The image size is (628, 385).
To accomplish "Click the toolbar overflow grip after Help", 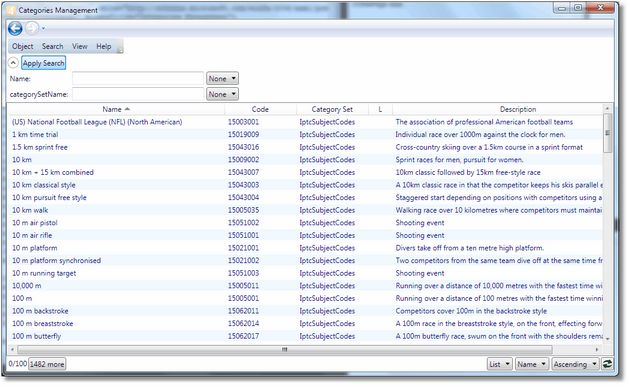I will [119, 50].
